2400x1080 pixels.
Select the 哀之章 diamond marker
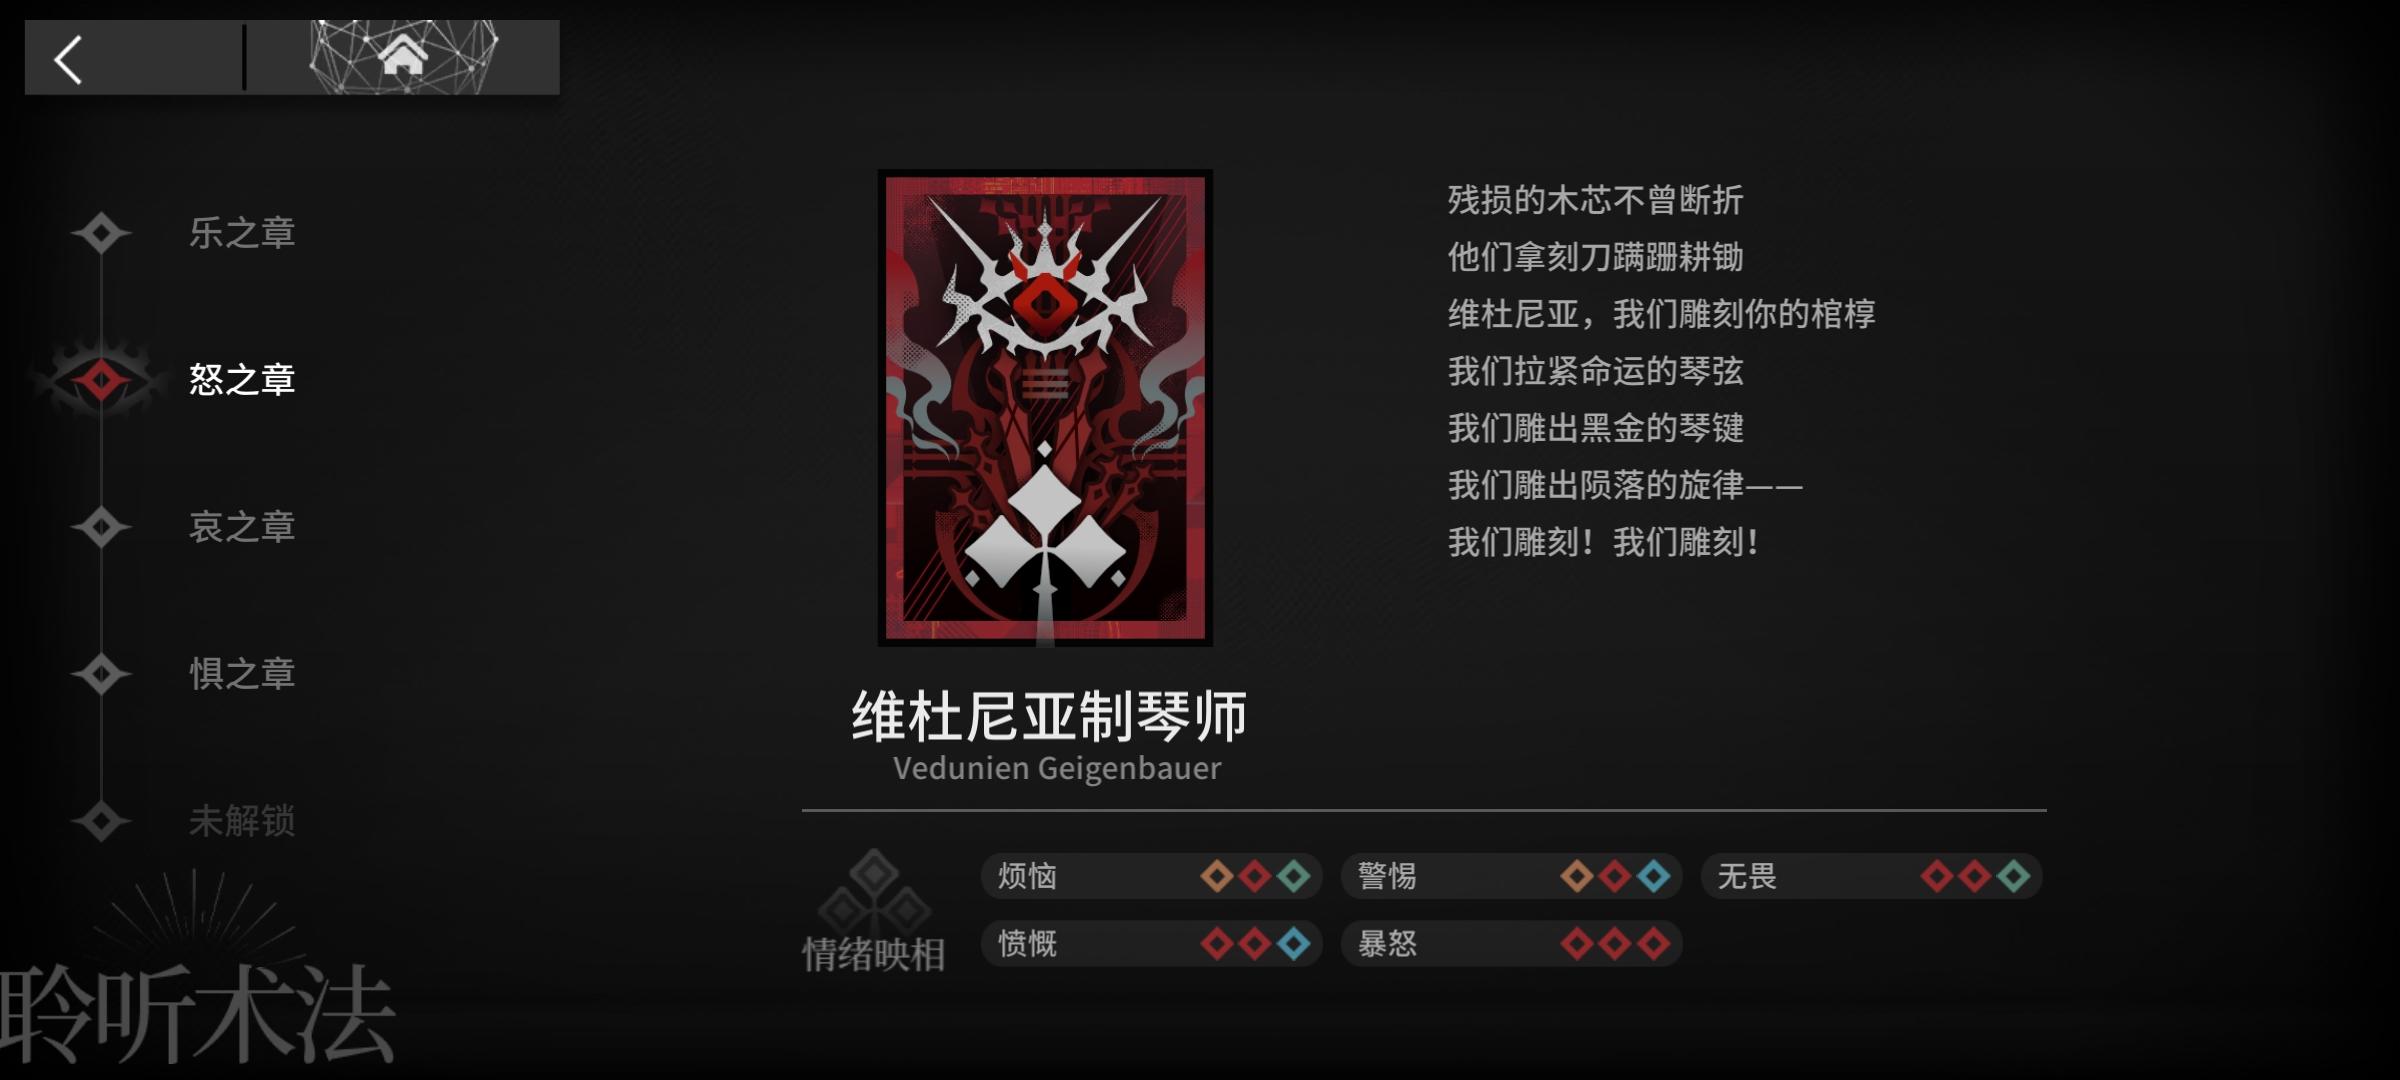(x=101, y=527)
